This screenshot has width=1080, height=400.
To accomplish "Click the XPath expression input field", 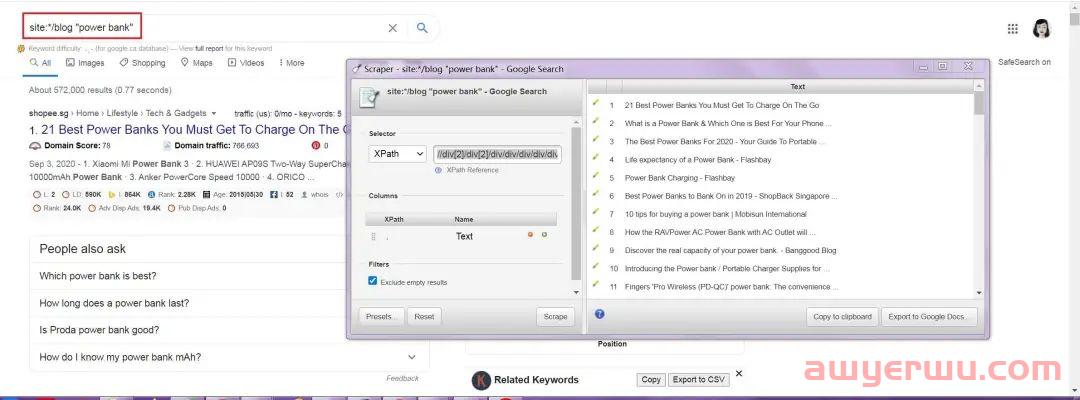I will pos(497,154).
